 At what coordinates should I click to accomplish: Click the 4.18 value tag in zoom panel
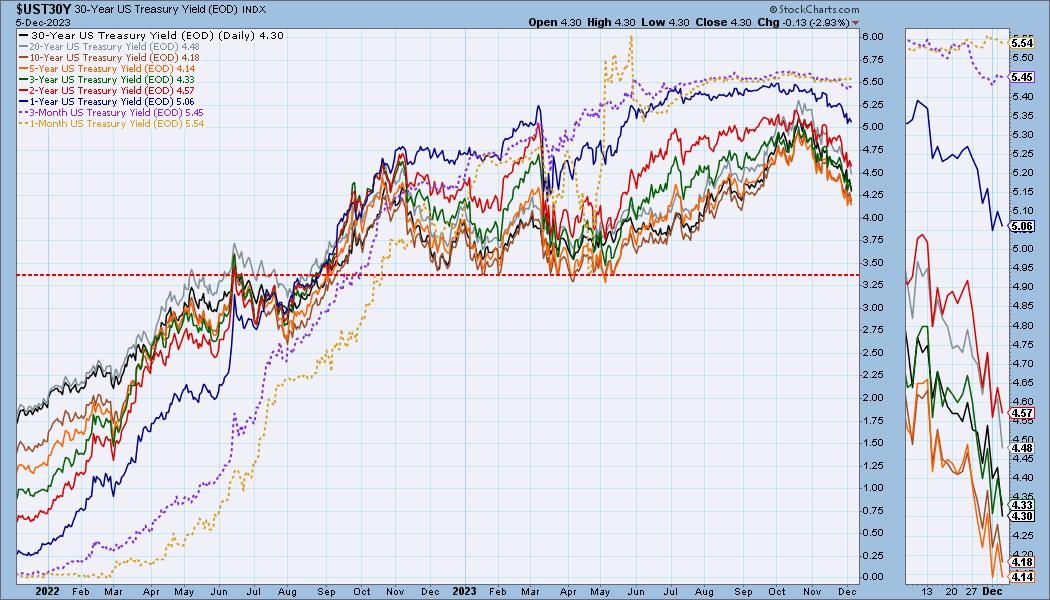[x=1022, y=562]
